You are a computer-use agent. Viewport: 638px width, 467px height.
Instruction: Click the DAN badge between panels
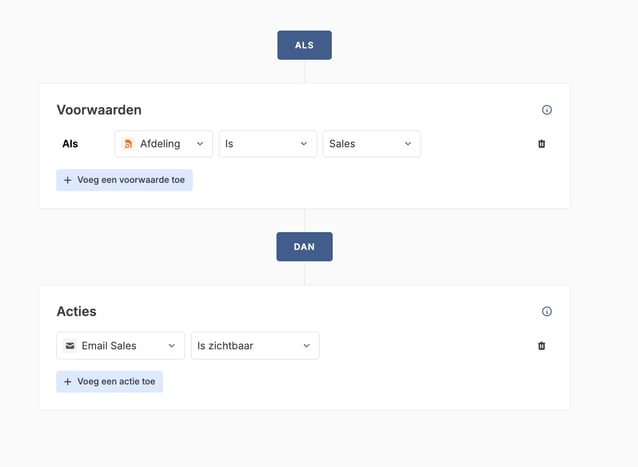pos(304,247)
